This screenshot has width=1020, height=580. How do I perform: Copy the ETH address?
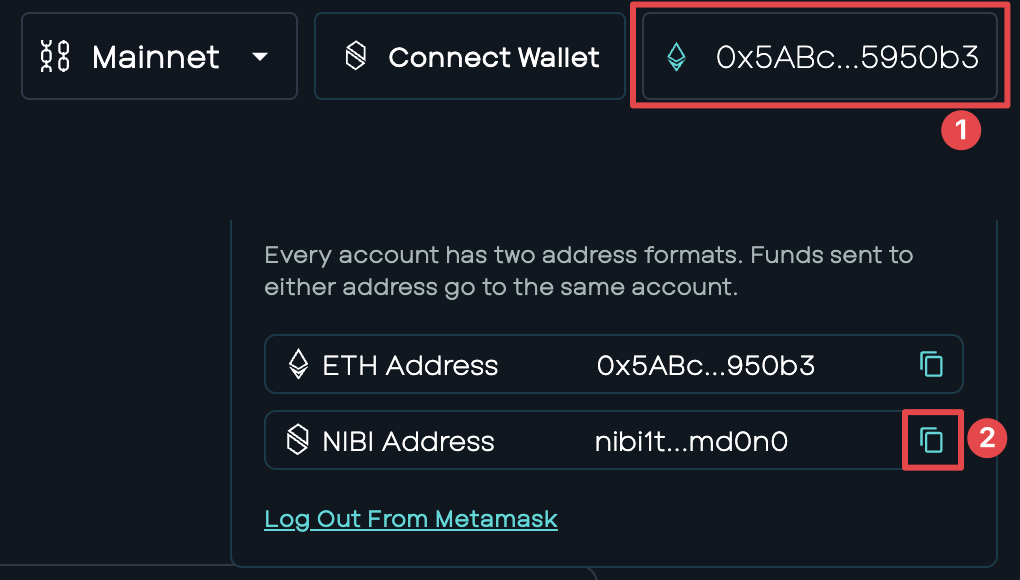pyautogui.click(x=932, y=364)
